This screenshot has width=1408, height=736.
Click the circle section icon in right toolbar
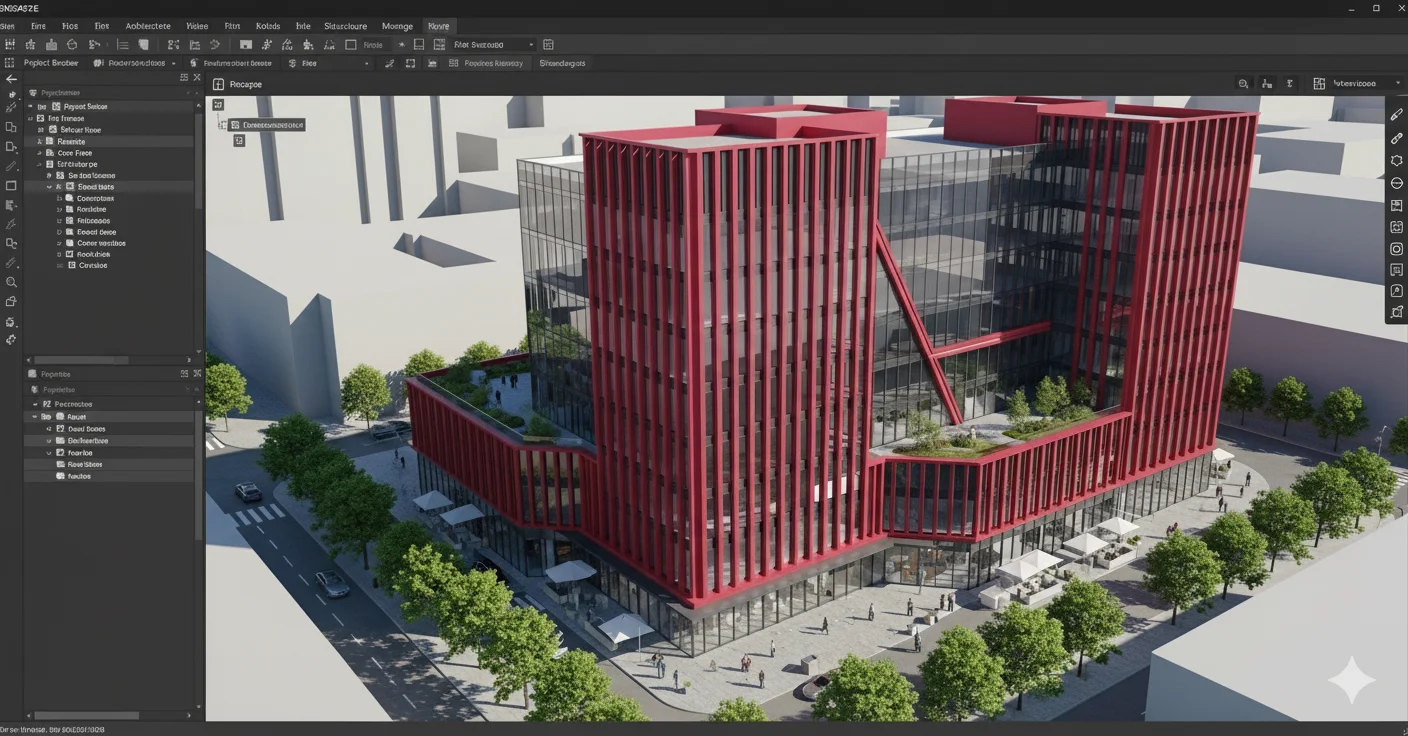1397,183
